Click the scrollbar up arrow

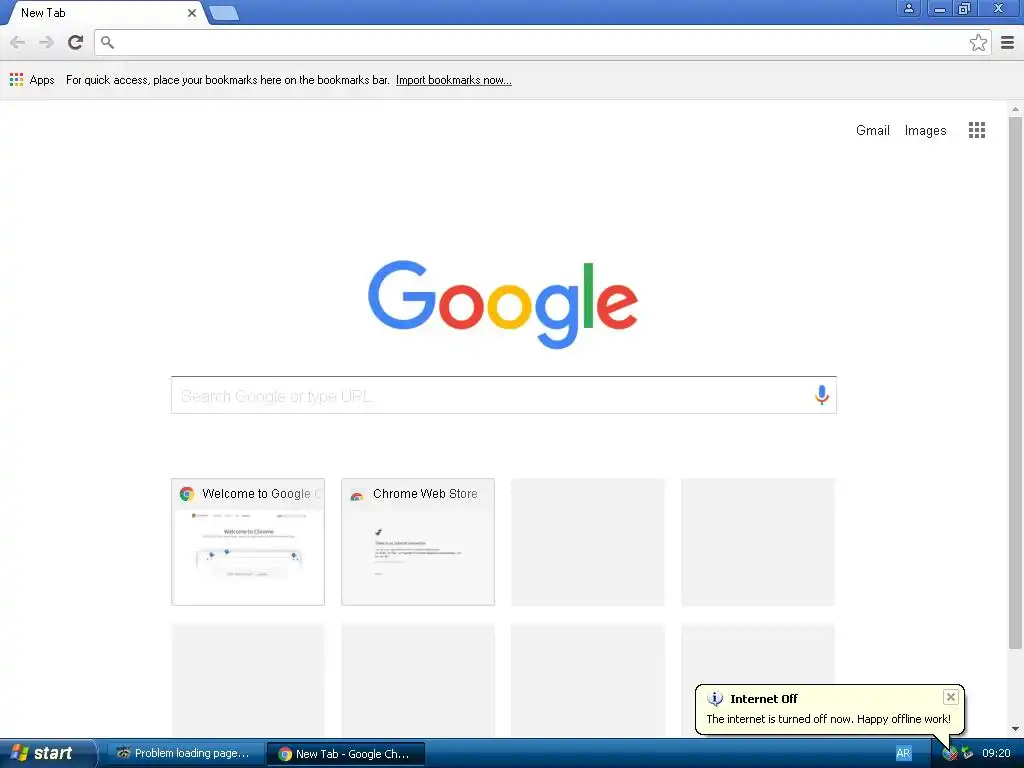pyautogui.click(x=1015, y=109)
